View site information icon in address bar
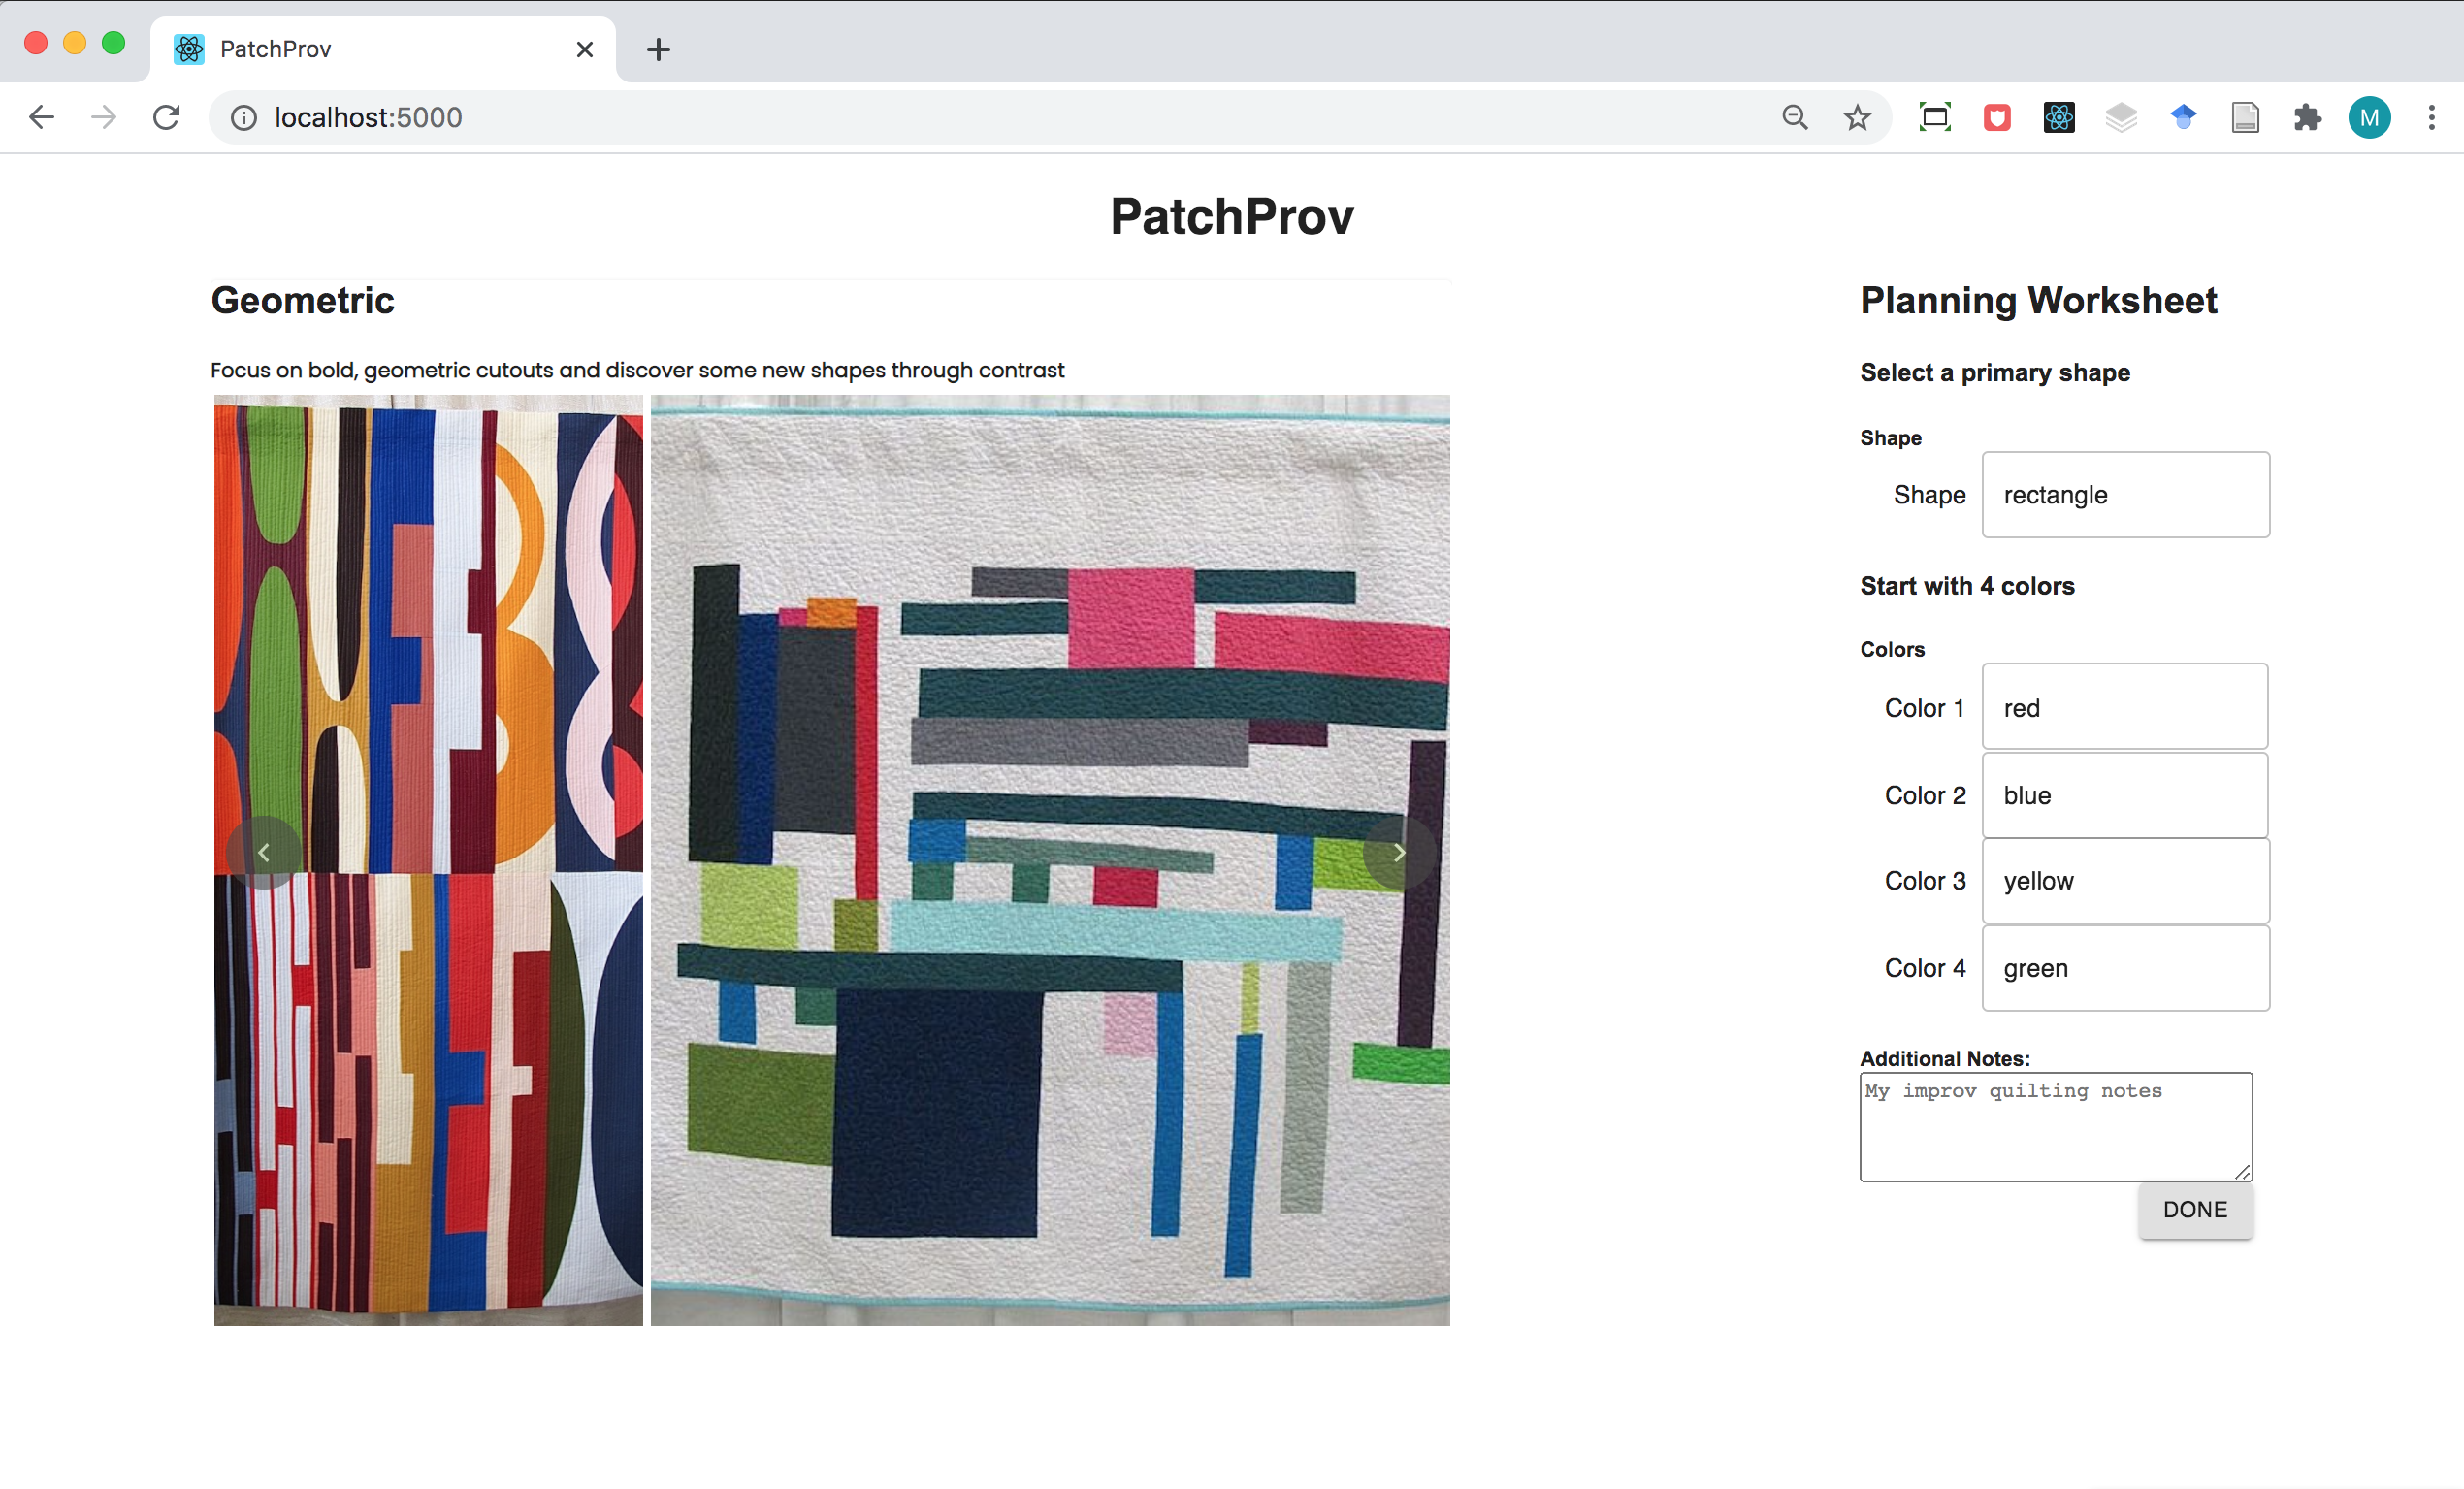The width and height of the screenshot is (2464, 1489). pyautogui.click(x=243, y=118)
